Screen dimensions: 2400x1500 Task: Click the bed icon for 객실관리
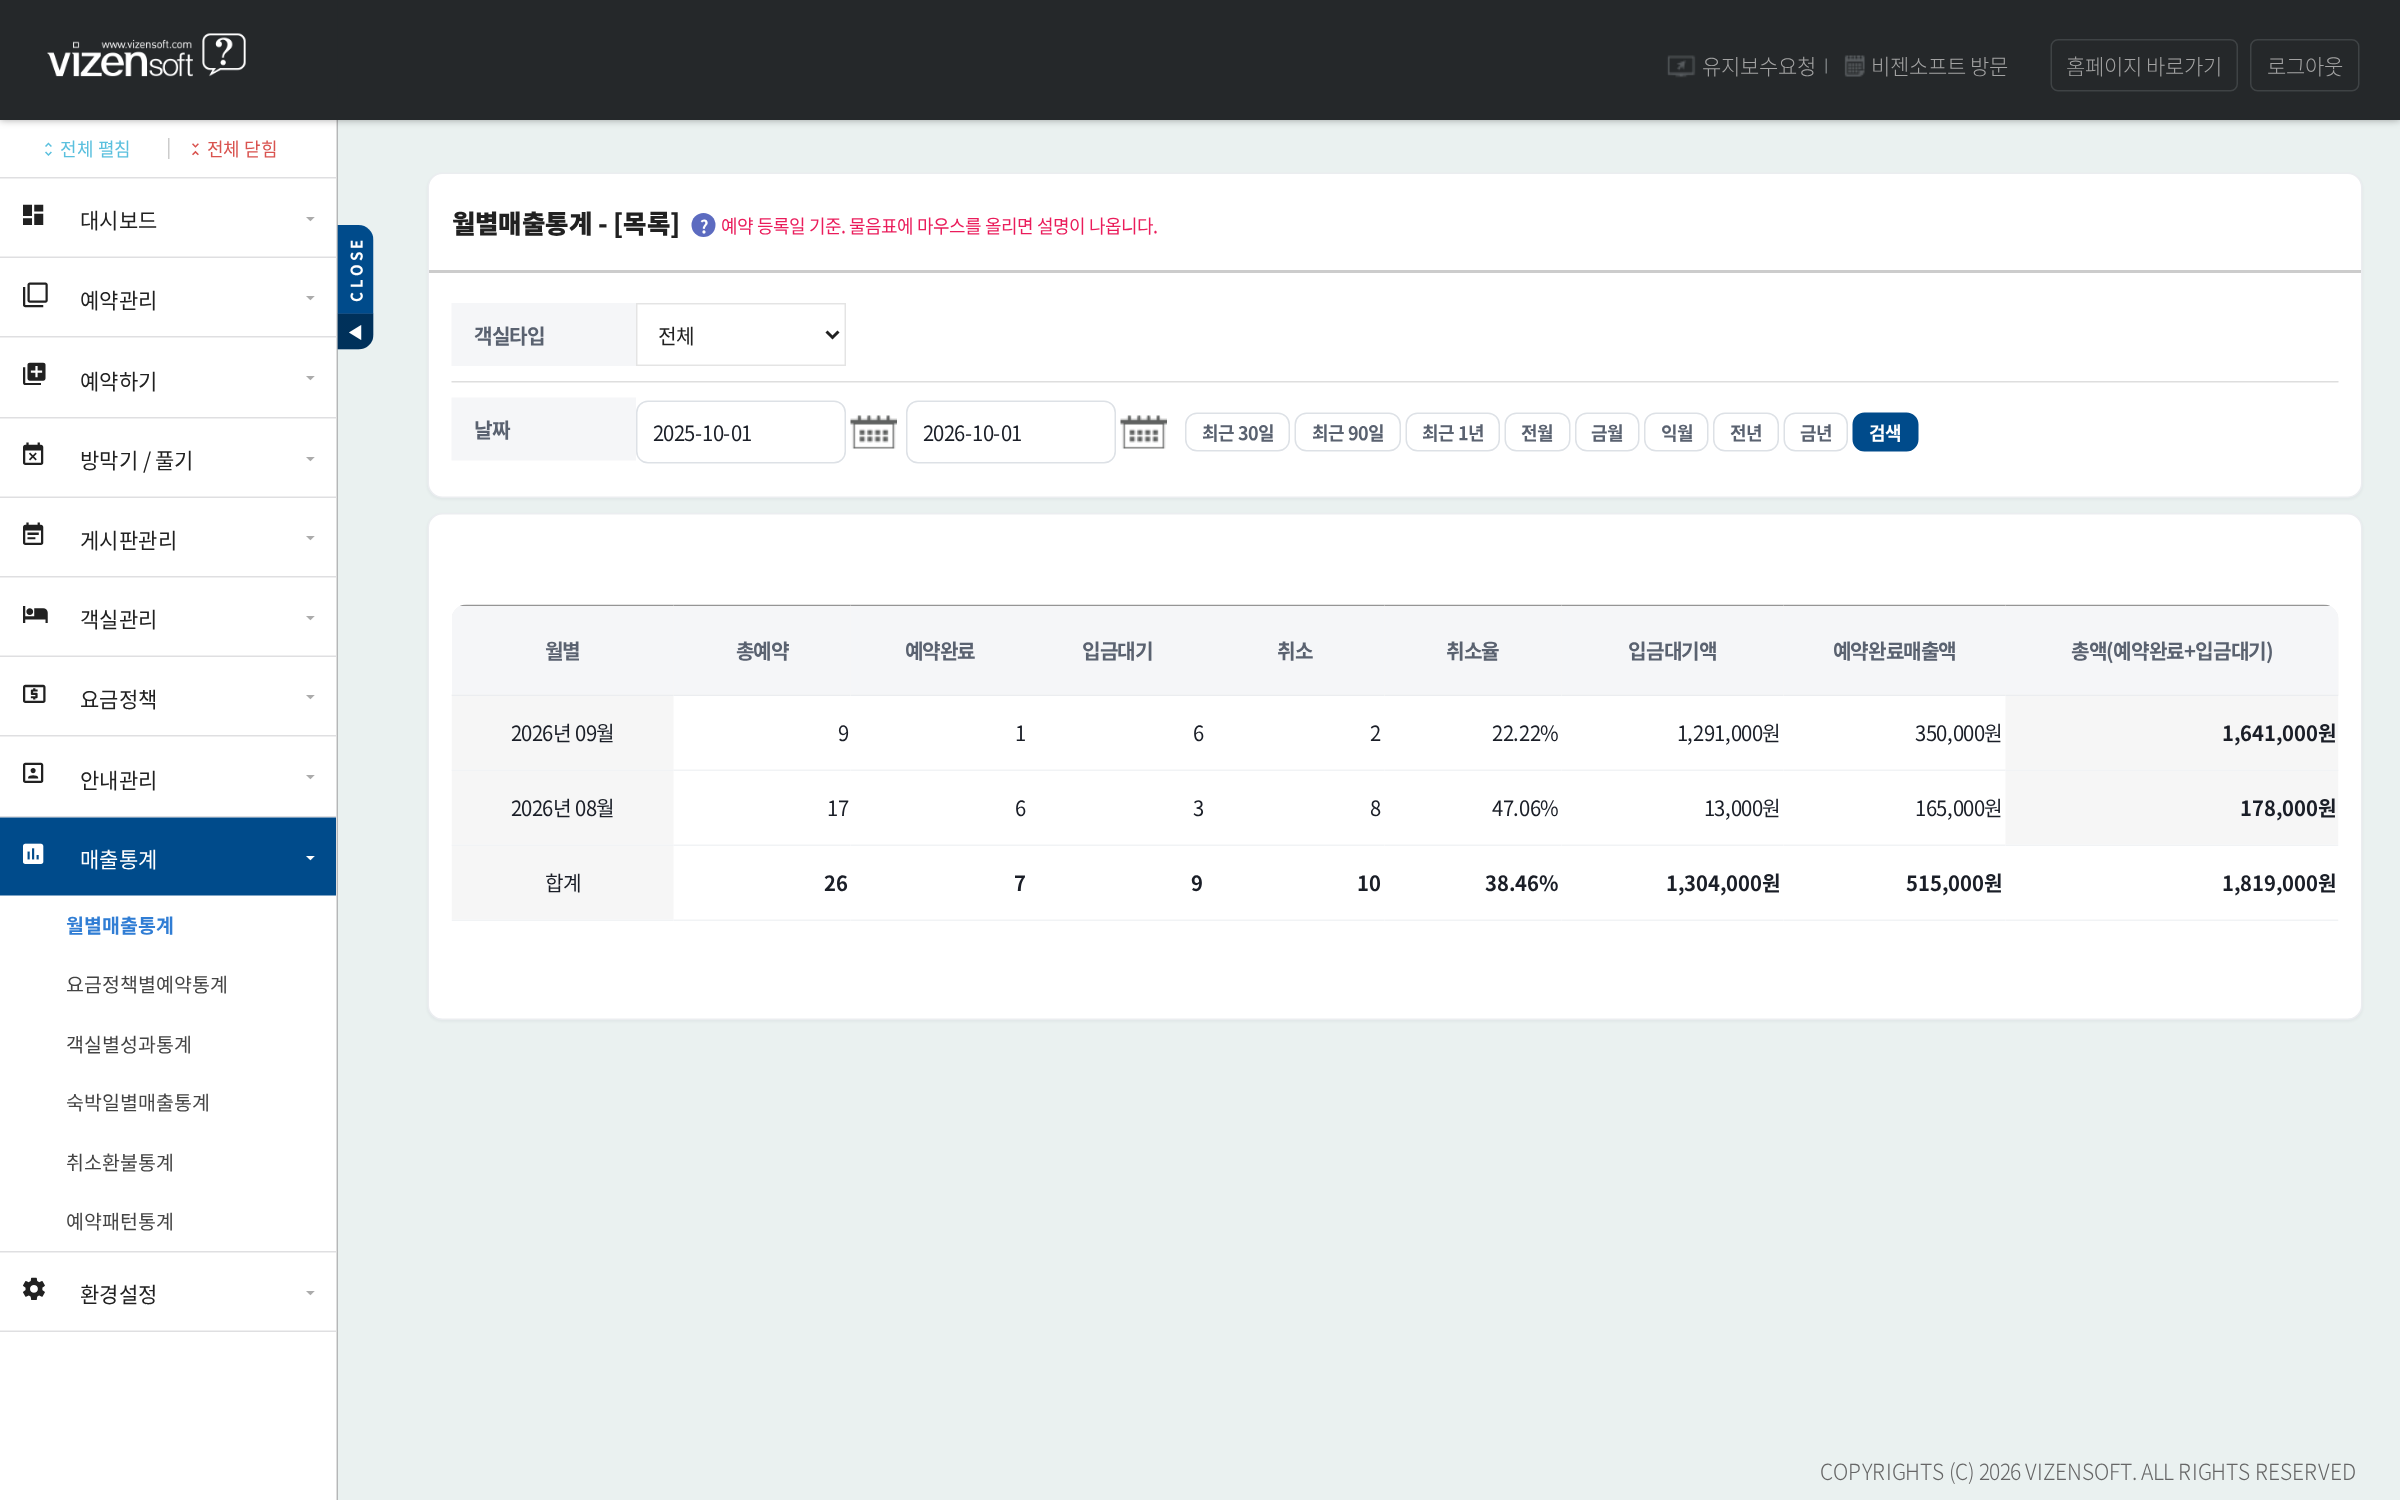[35, 614]
